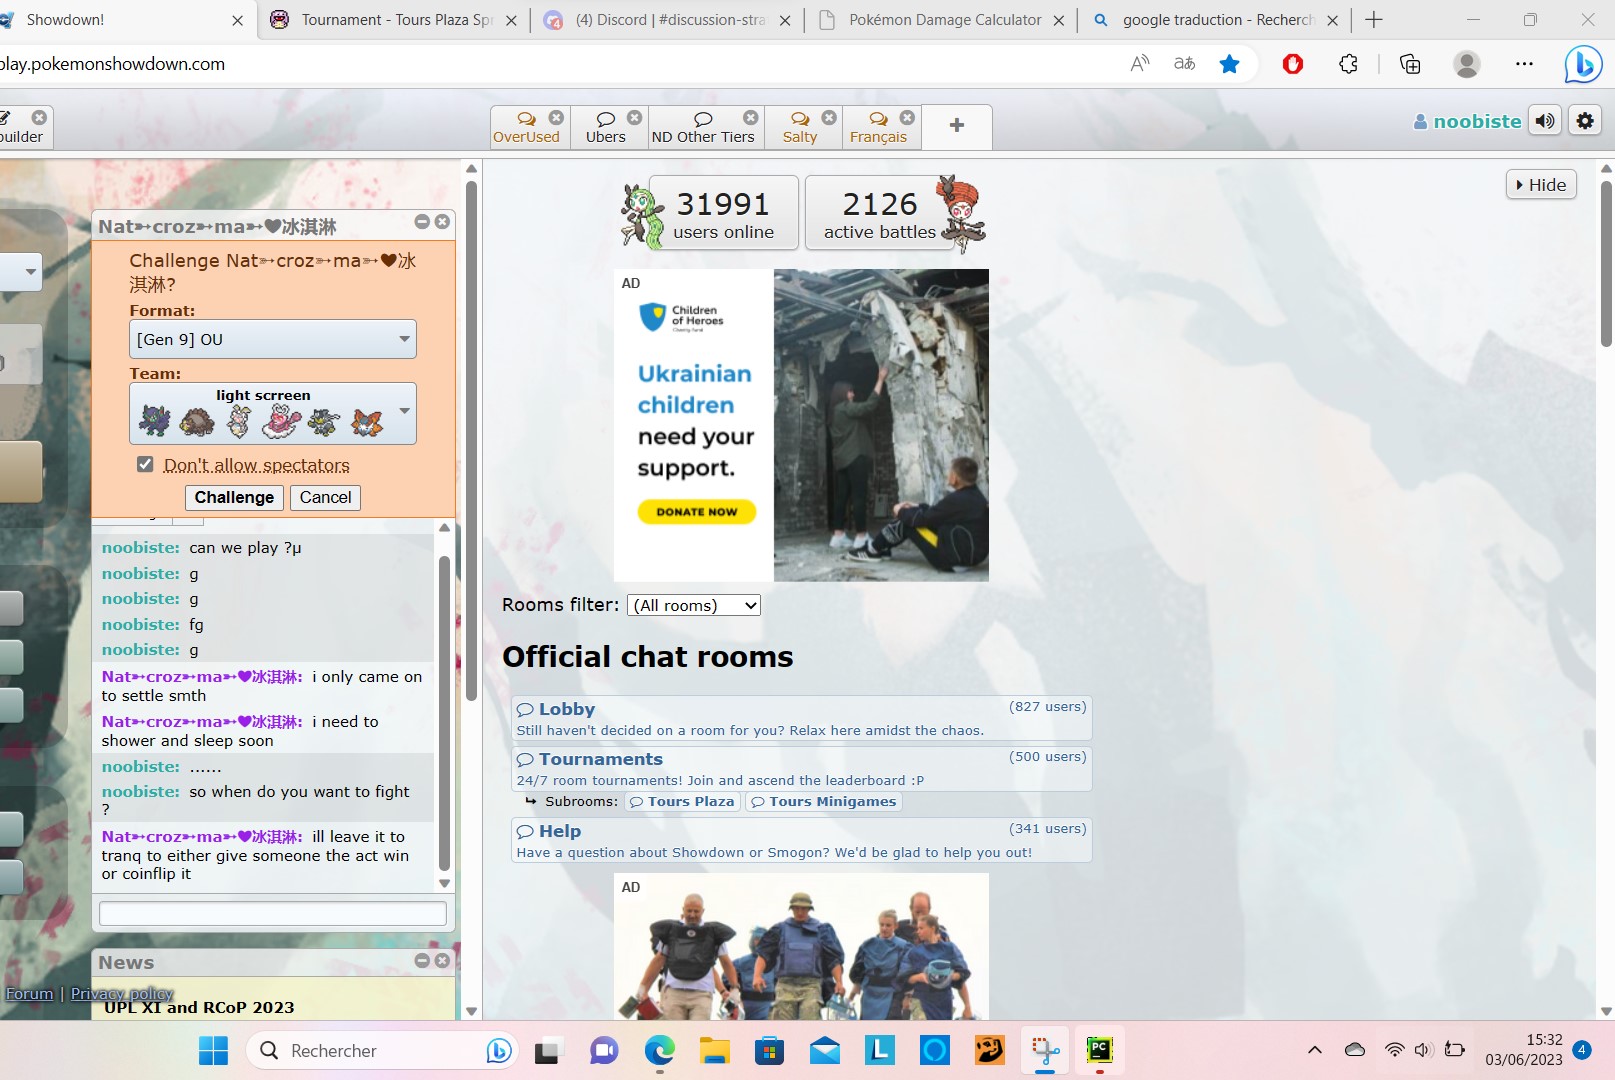Image resolution: width=1615 pixels, height=1080 pixels.
Task: Open browser Collections icon
Action: click(x=1410, y=64)
